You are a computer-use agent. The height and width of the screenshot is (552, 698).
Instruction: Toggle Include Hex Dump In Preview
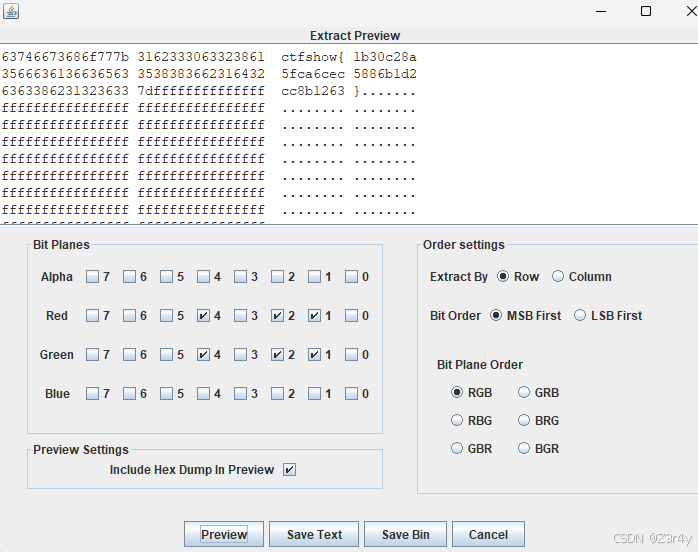289,470
